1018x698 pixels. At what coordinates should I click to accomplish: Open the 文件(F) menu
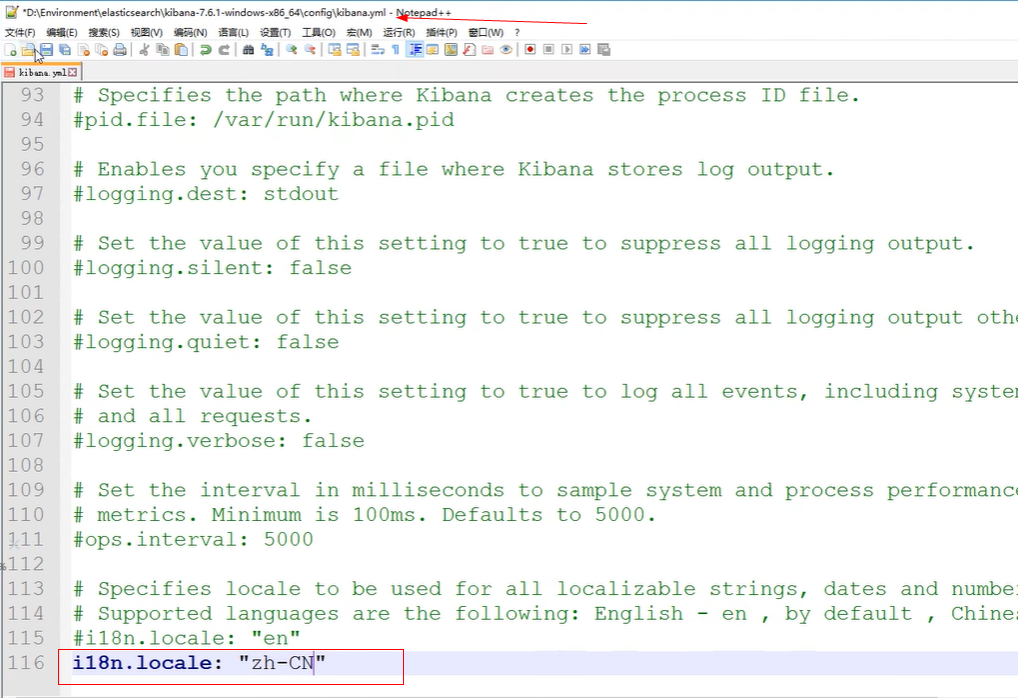tap(20, 32)
